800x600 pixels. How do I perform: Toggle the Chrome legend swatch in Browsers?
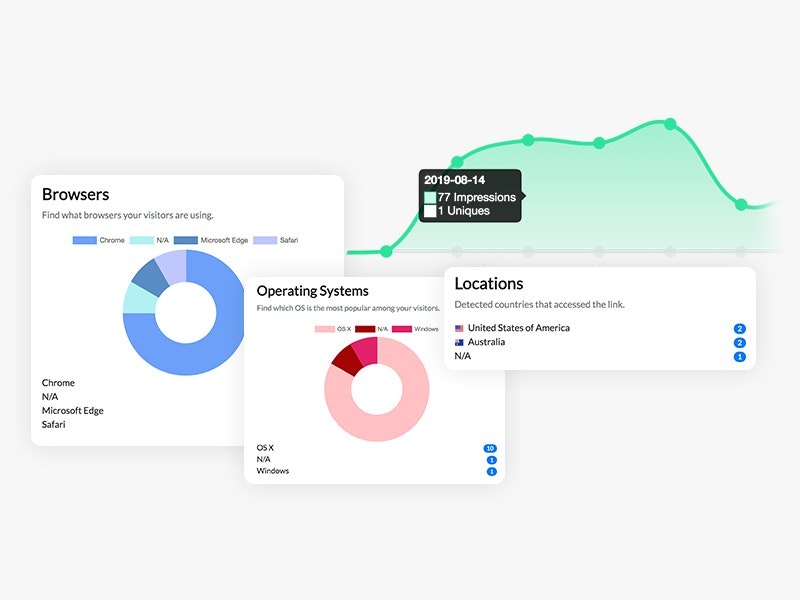coord(85,240)
